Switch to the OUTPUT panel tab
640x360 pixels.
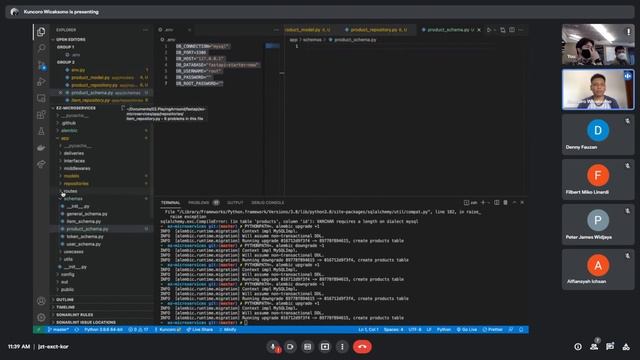(x=235, y=202)
